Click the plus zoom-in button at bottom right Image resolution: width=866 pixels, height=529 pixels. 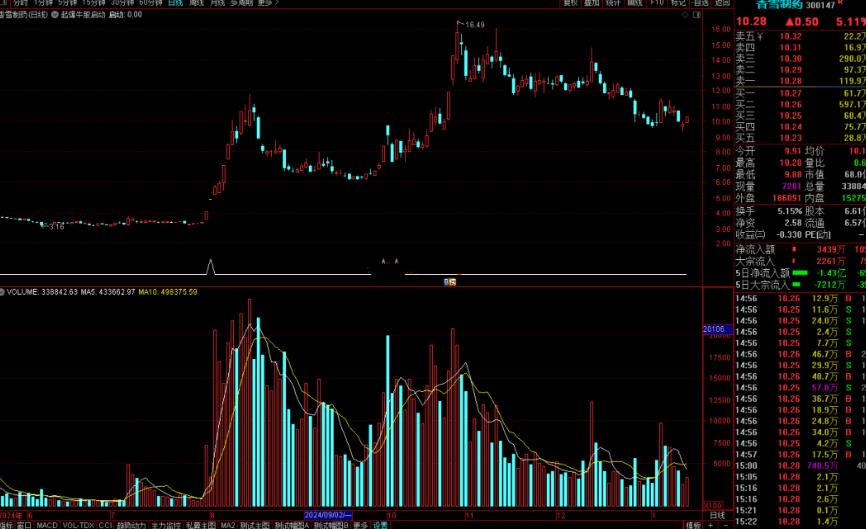[711, 525]
